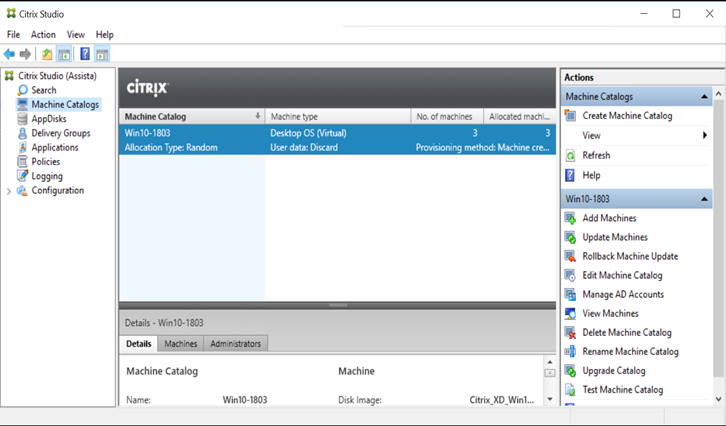The height and width of the screenshot is (426, 726).
Task: Click the Add Machines icon
Action: pyautogui.click(x=570, y=218)
